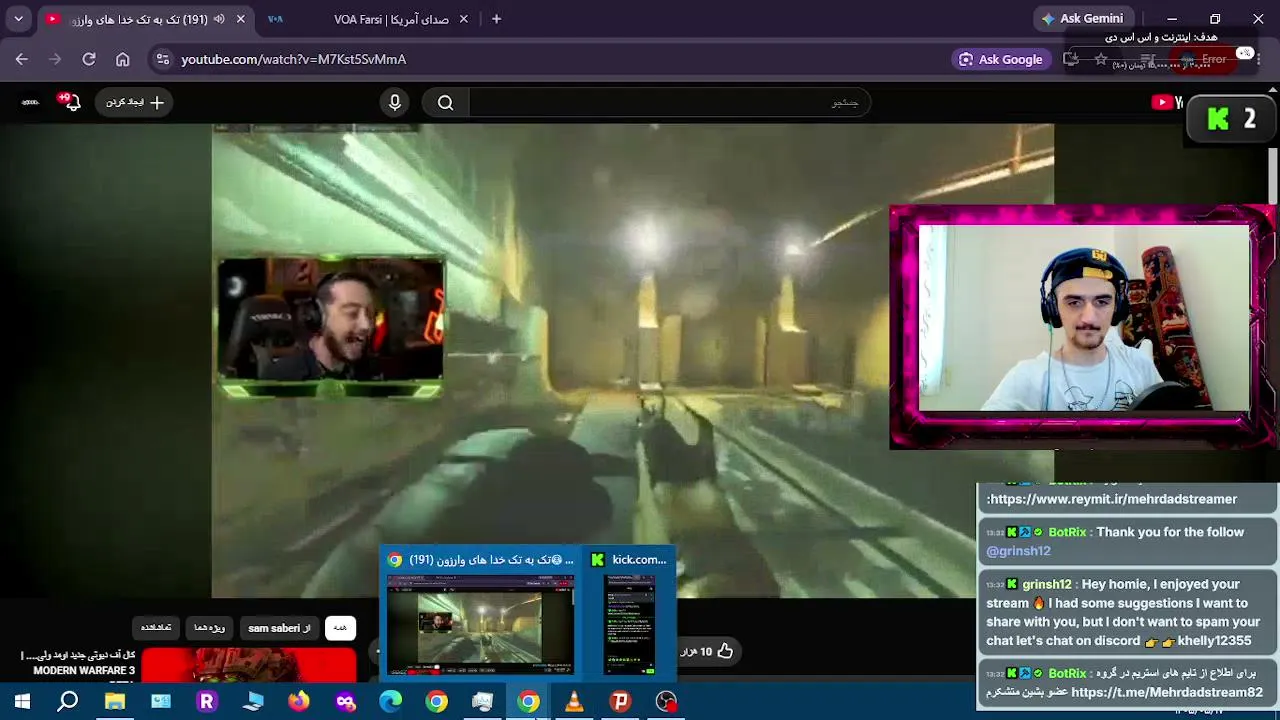Select the 'sam saberi' filter chip
Screen dimensions: 1280x720
tap(279, 628)
